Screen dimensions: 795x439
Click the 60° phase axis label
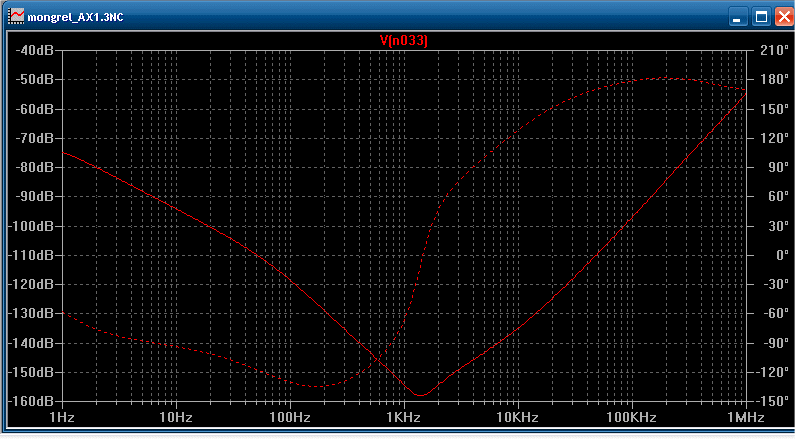(x=778, y=196)
